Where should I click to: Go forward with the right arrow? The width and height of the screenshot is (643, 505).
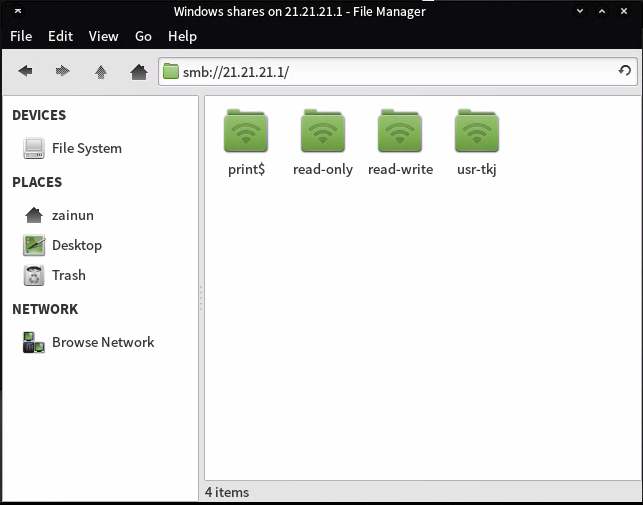tap(63, 71)
